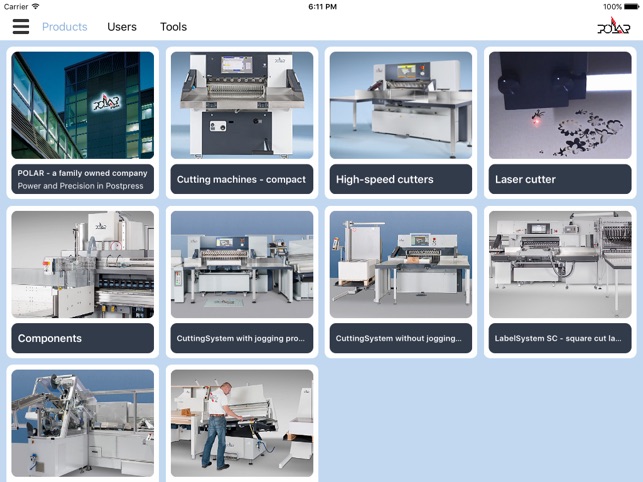Open thumbnail showing man operating machine
The image size is (643, 482).
tap(242, 423)
